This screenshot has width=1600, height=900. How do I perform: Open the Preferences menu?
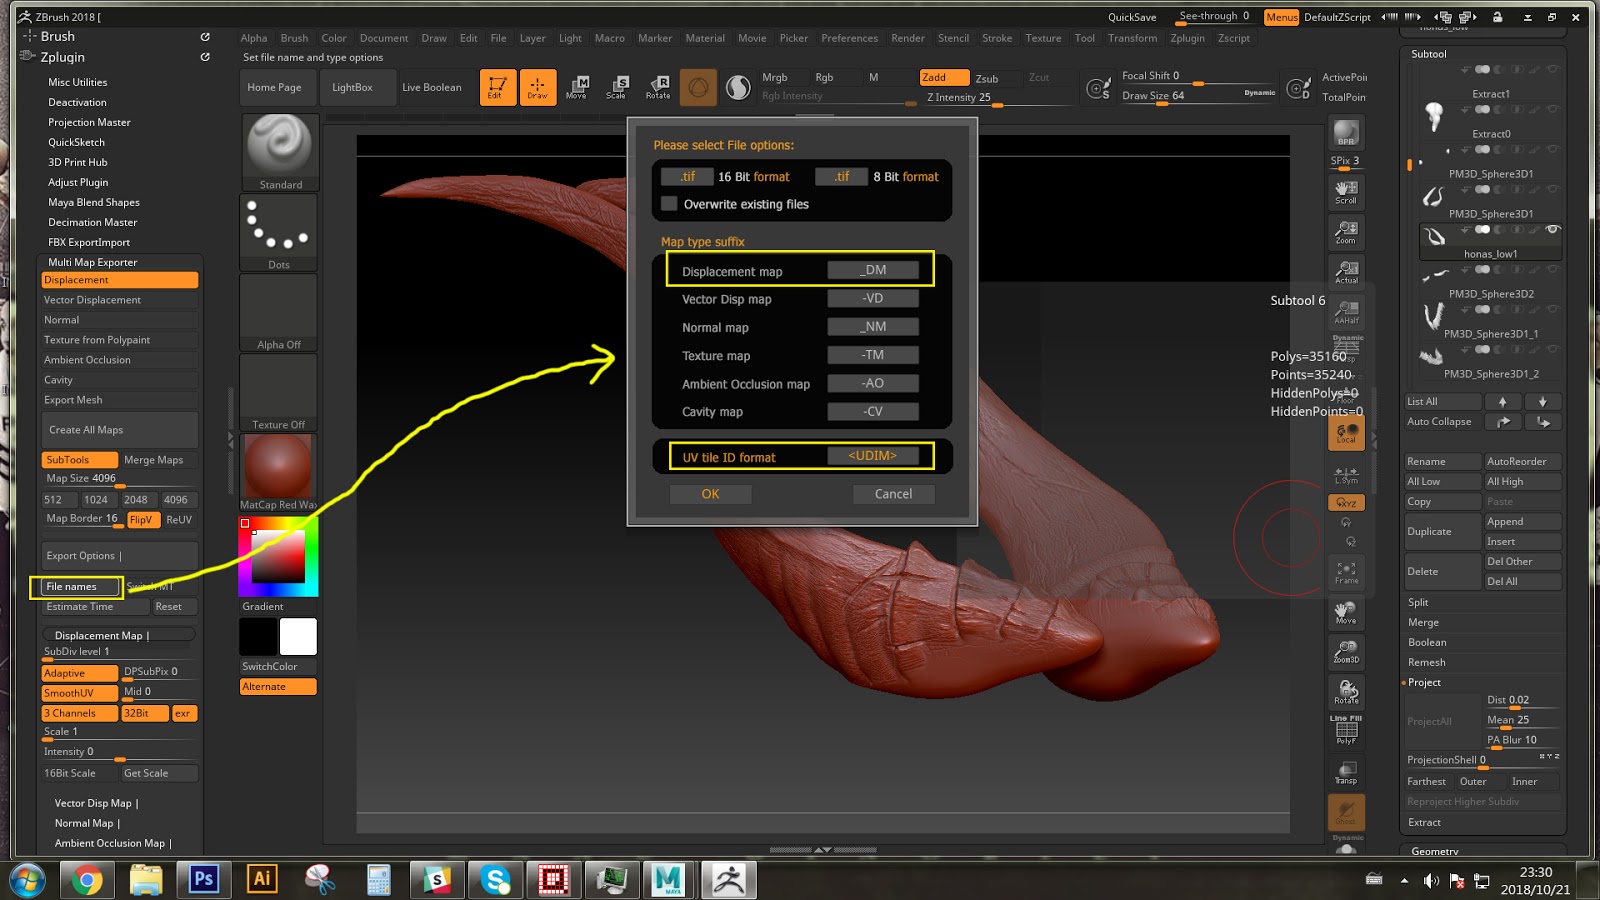pos(849,38)
